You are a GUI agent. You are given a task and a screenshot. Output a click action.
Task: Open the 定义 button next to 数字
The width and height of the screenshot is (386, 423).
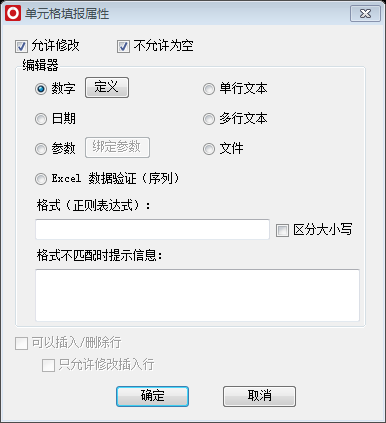tap(107, 88)
